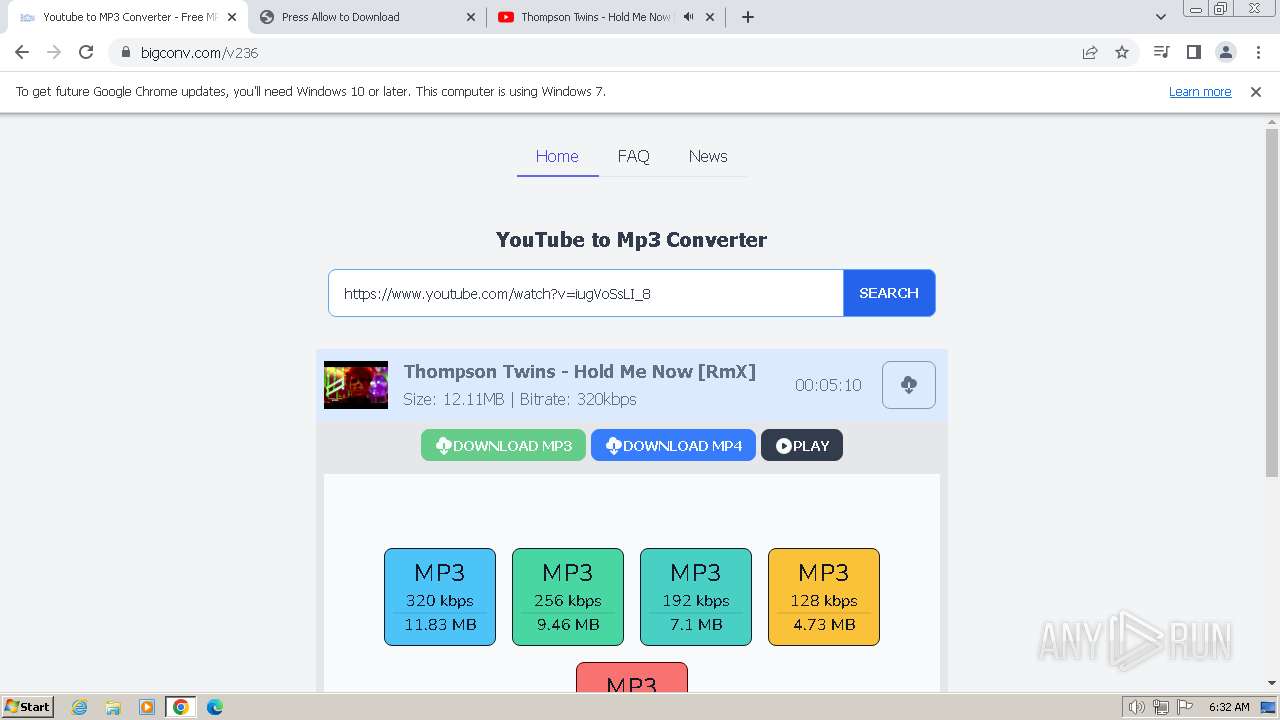1280x720 pixels.
Task: Bookmark this tab with the star
Action: 1122,52
